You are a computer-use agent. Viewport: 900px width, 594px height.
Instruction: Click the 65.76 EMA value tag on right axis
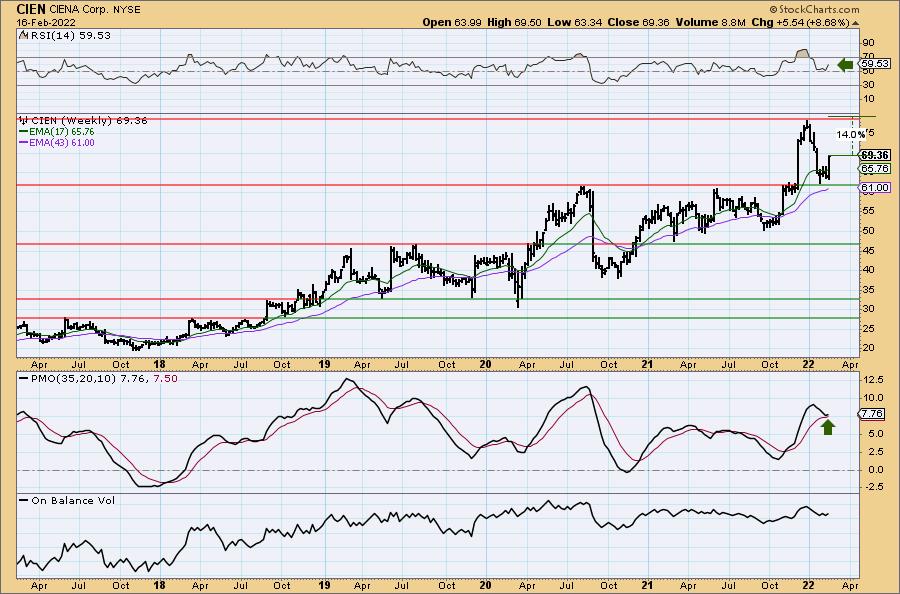click(x=875, y=169)
